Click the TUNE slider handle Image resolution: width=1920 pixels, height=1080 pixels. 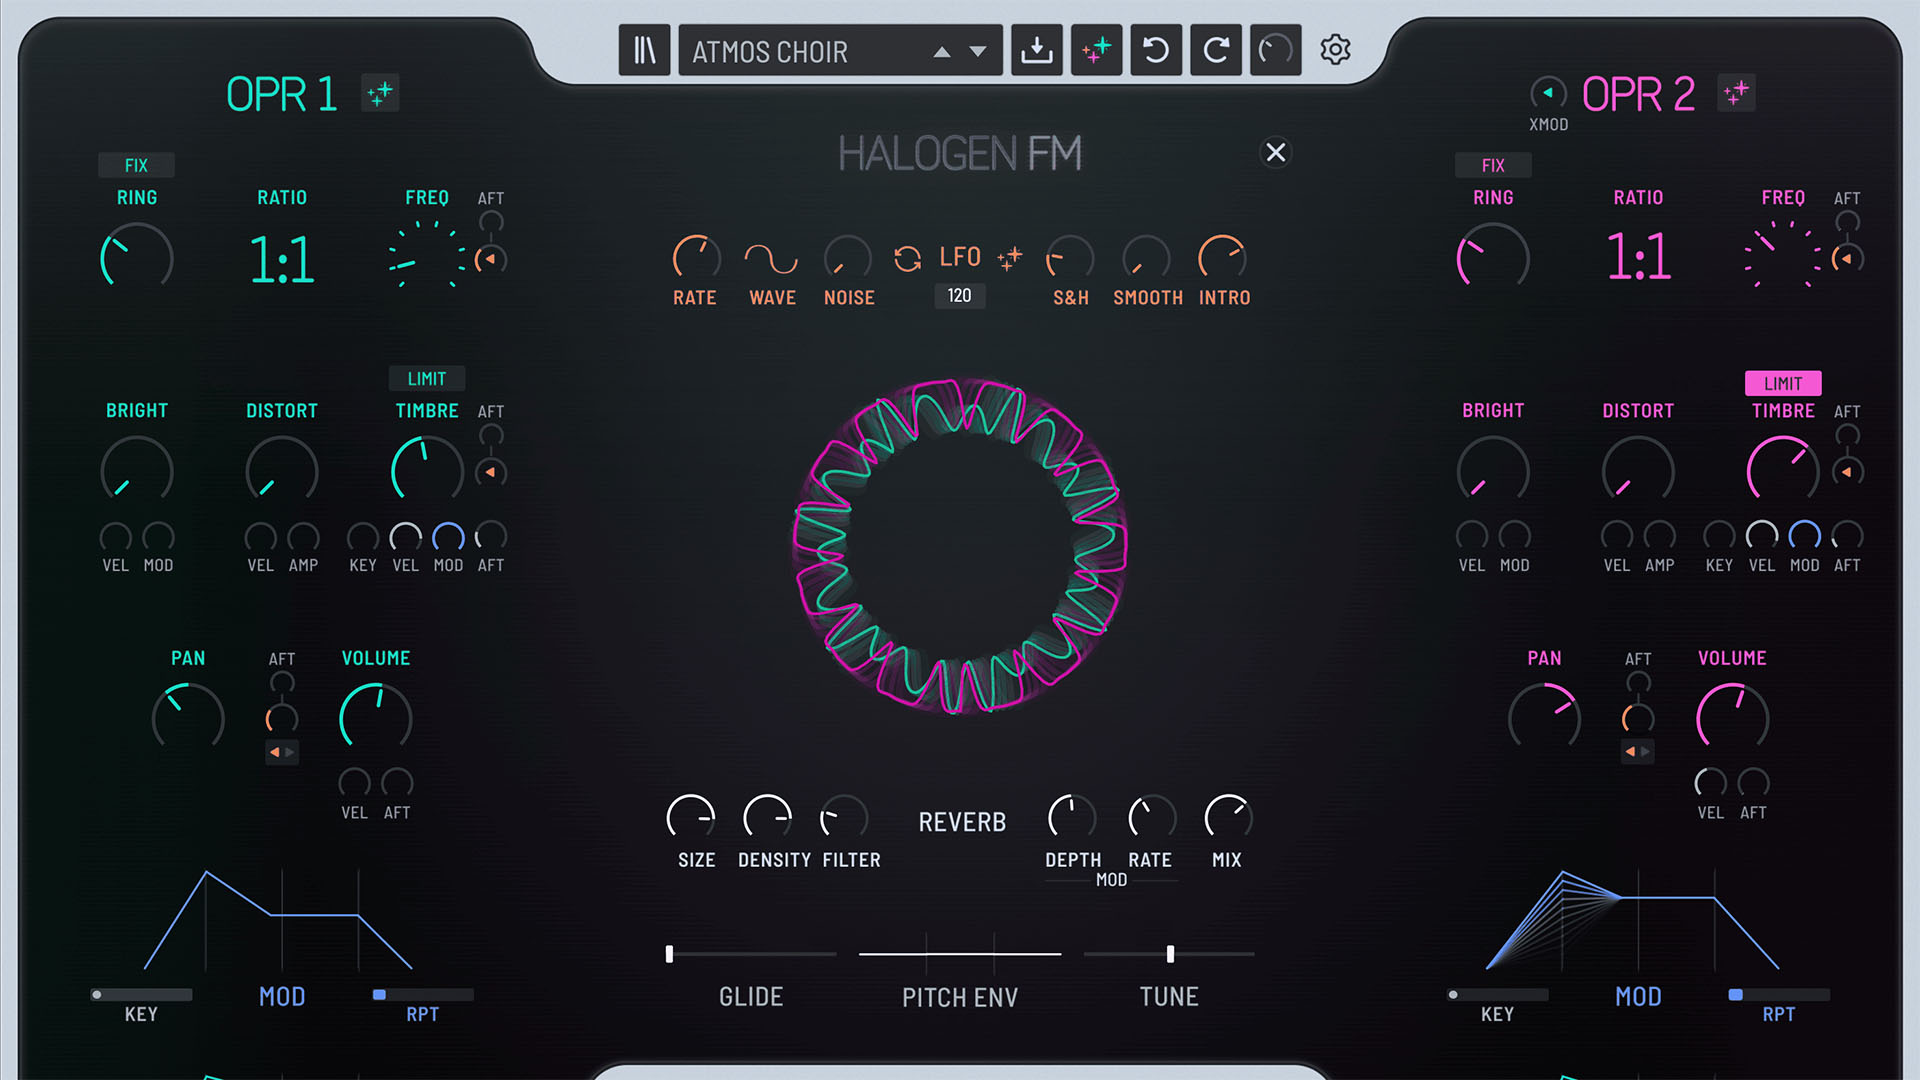(1170, 954)
